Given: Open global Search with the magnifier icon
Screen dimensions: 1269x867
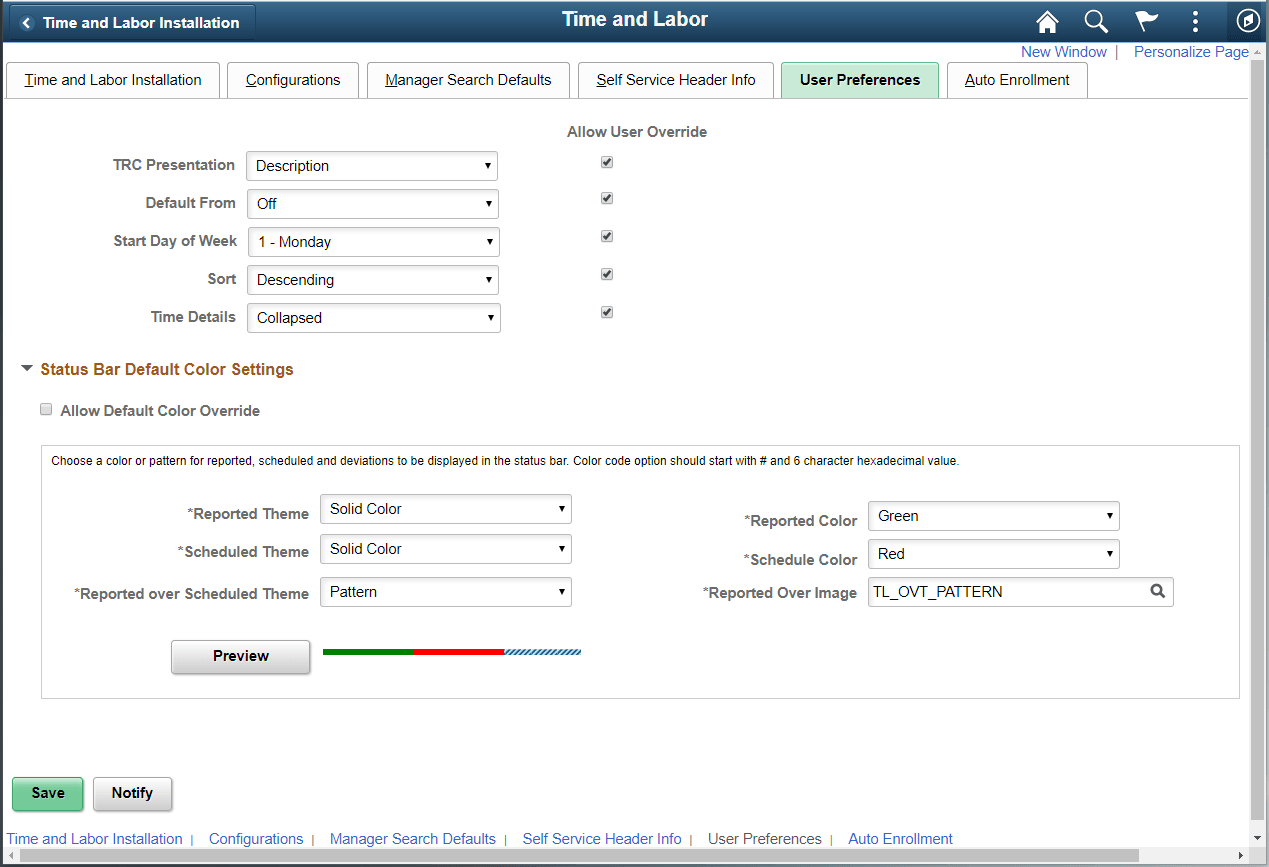Looking at the screenshot, I should tap(1096, 21).
